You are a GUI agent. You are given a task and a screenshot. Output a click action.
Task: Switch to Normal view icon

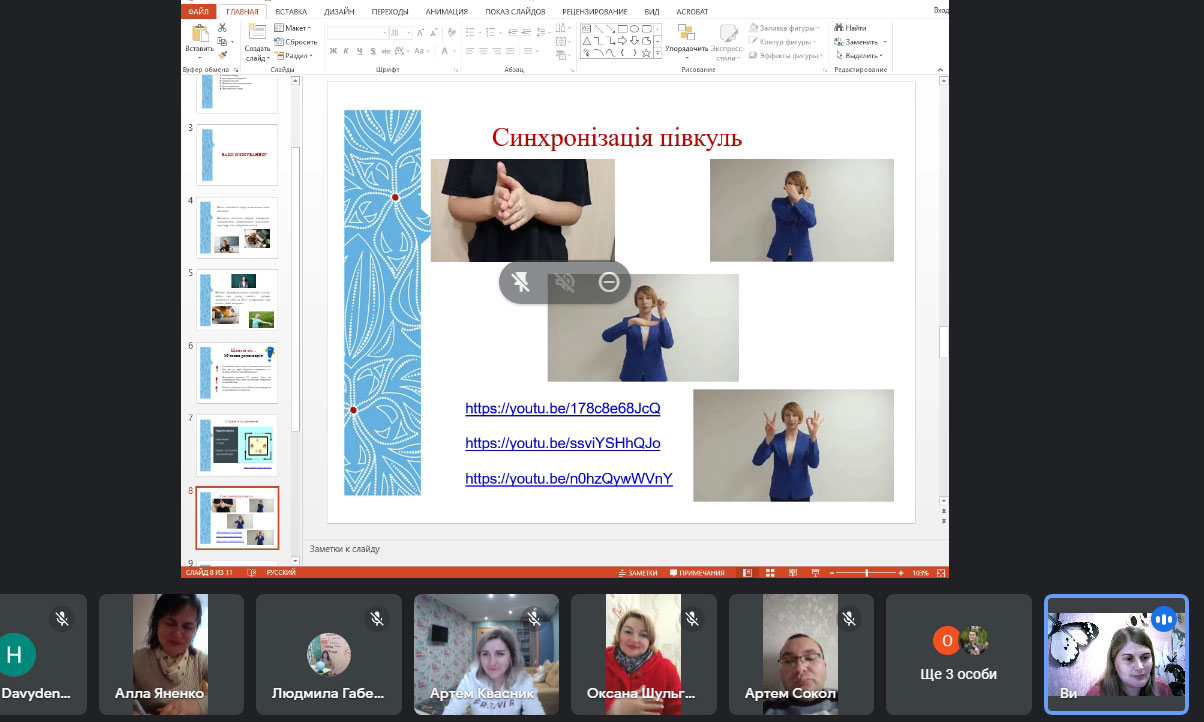[x=746, y=573]
